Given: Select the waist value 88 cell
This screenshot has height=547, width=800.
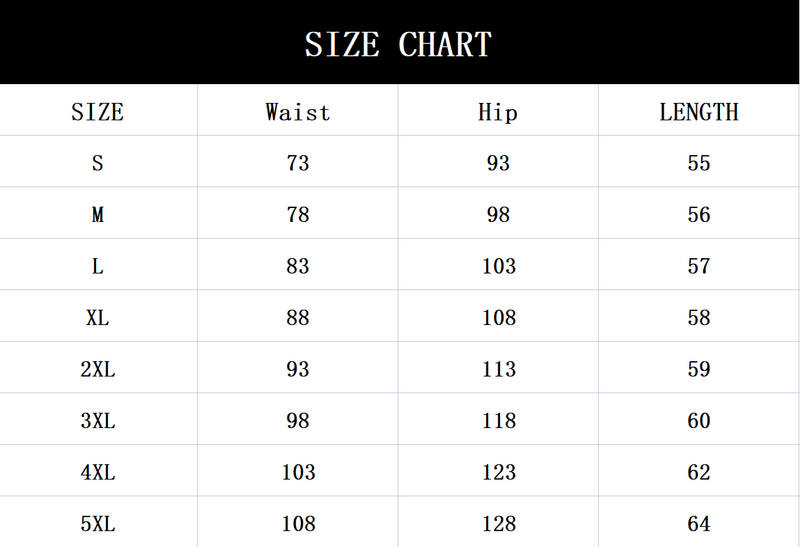Looking at the screenshot, I should (298, 318).
